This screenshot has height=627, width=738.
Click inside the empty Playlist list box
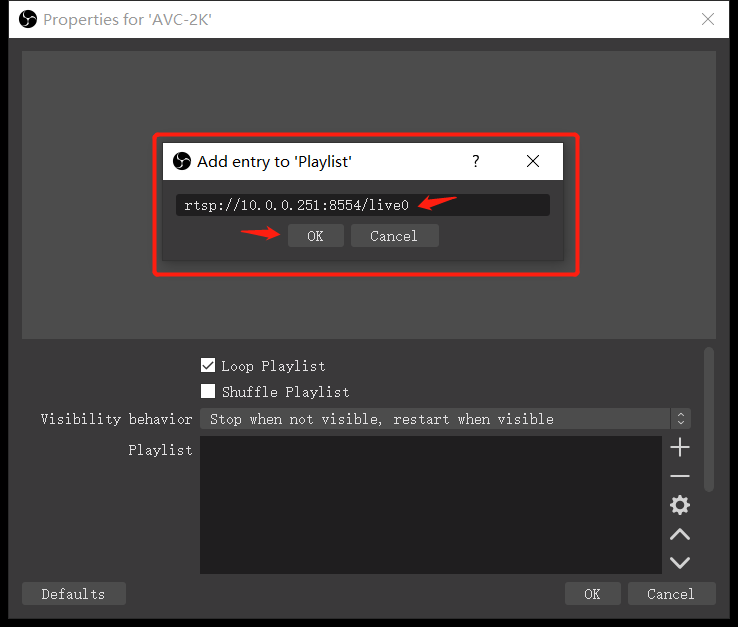431,505
